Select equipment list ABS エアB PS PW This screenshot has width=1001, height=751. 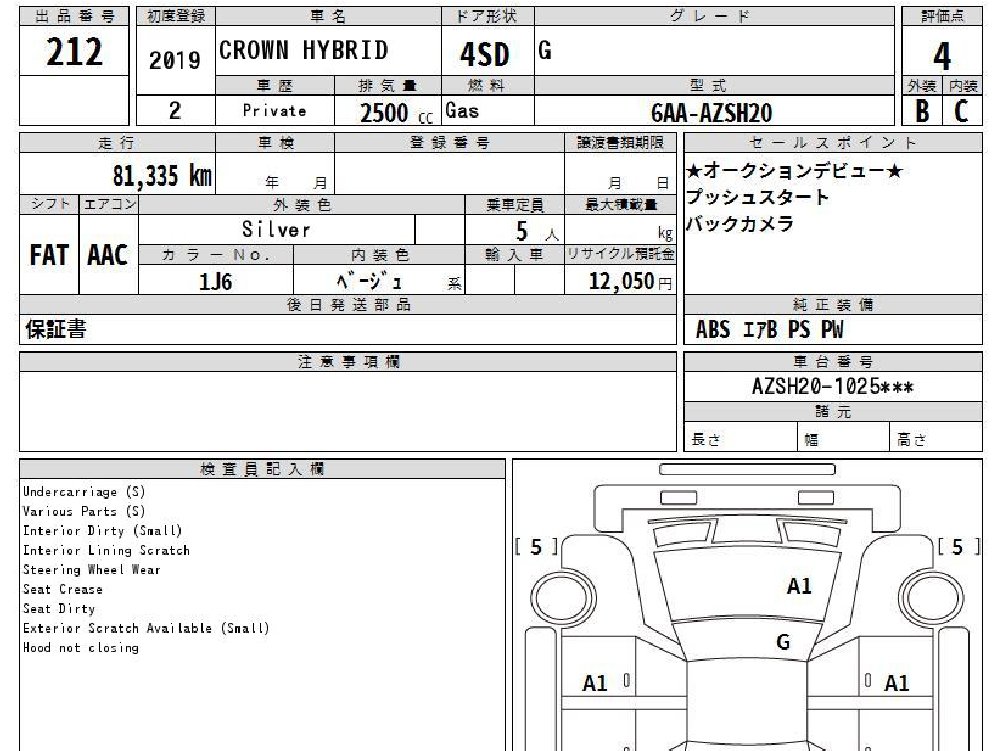[769, 330]
